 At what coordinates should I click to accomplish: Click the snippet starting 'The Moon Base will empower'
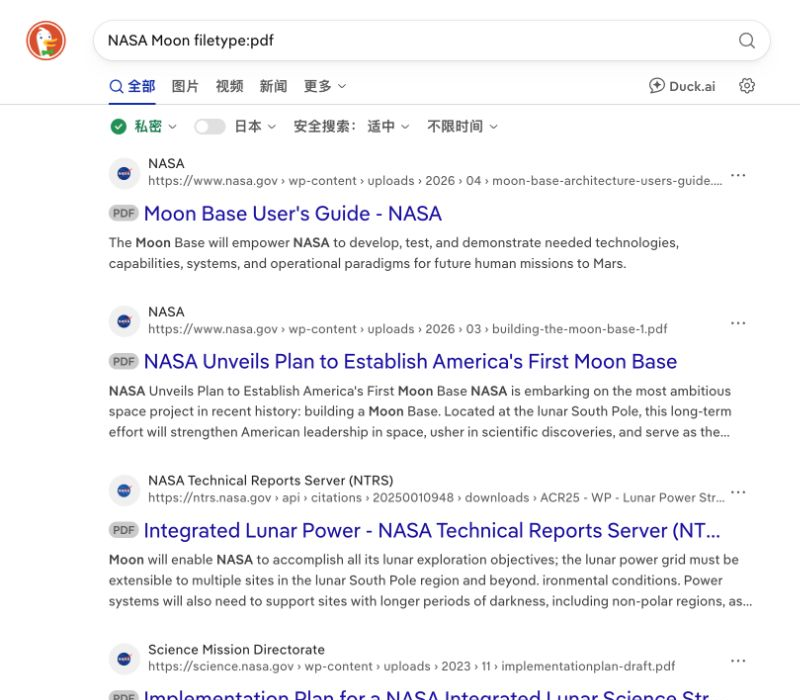coord(394,253)
